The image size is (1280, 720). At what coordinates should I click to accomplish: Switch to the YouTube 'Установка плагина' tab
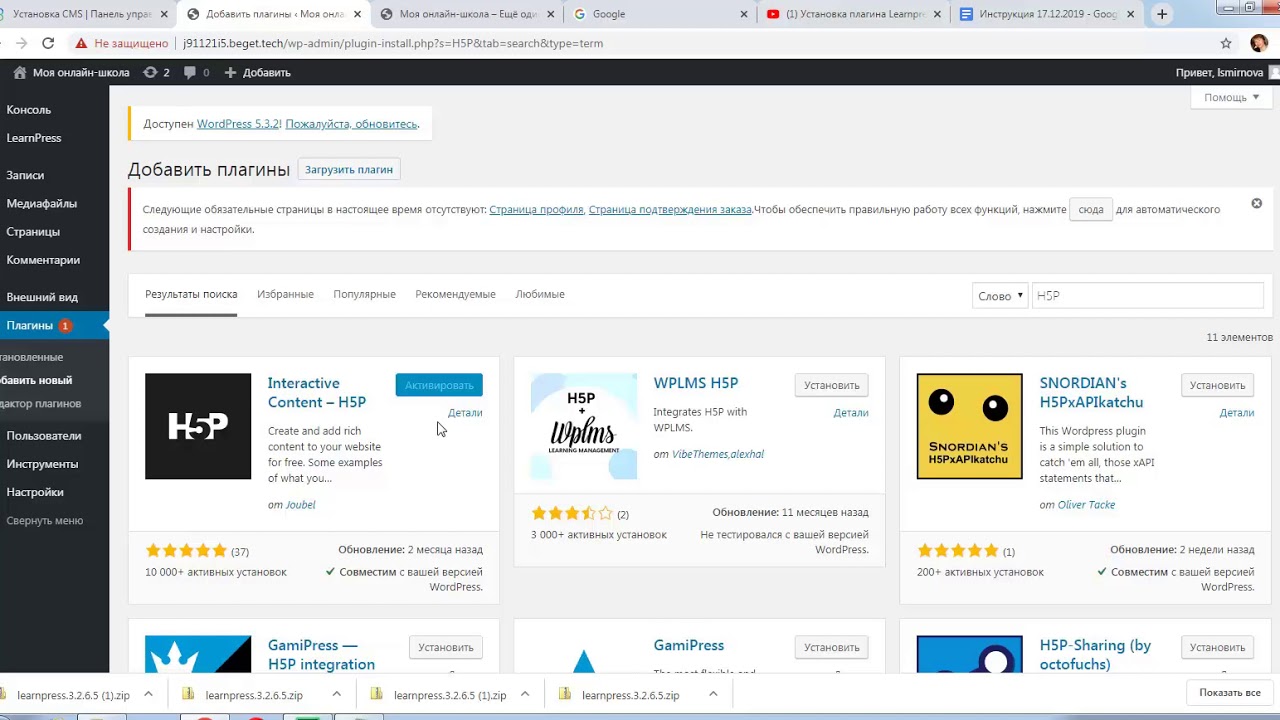(855, 14)
